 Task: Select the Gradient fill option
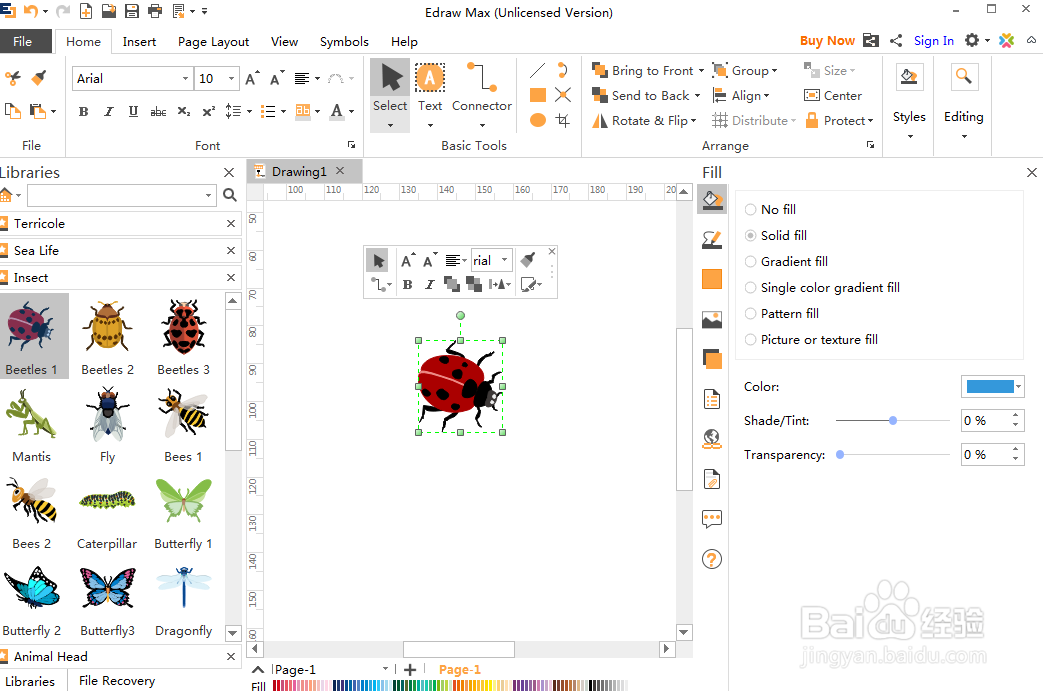(786, 261)
